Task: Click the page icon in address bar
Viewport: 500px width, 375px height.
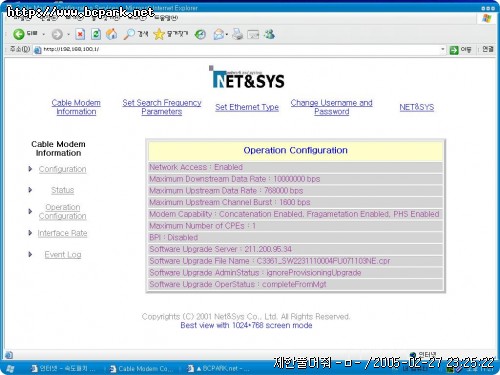Action: [x=38, y=50]
